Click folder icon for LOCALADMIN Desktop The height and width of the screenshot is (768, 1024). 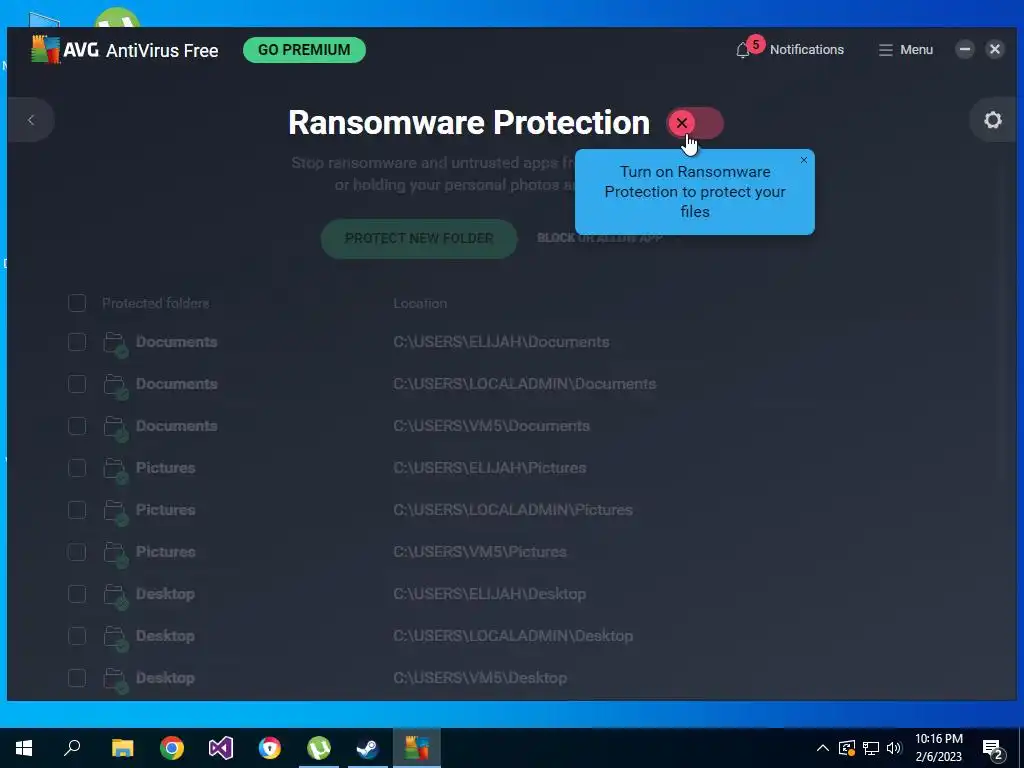coord(116,637)
